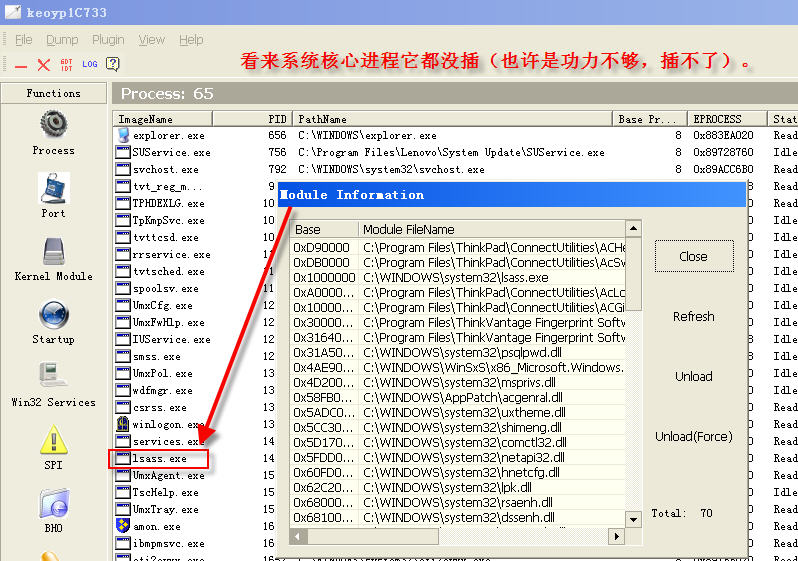
Task: Click the red X toolbar icon
Action: coord(44,65)
